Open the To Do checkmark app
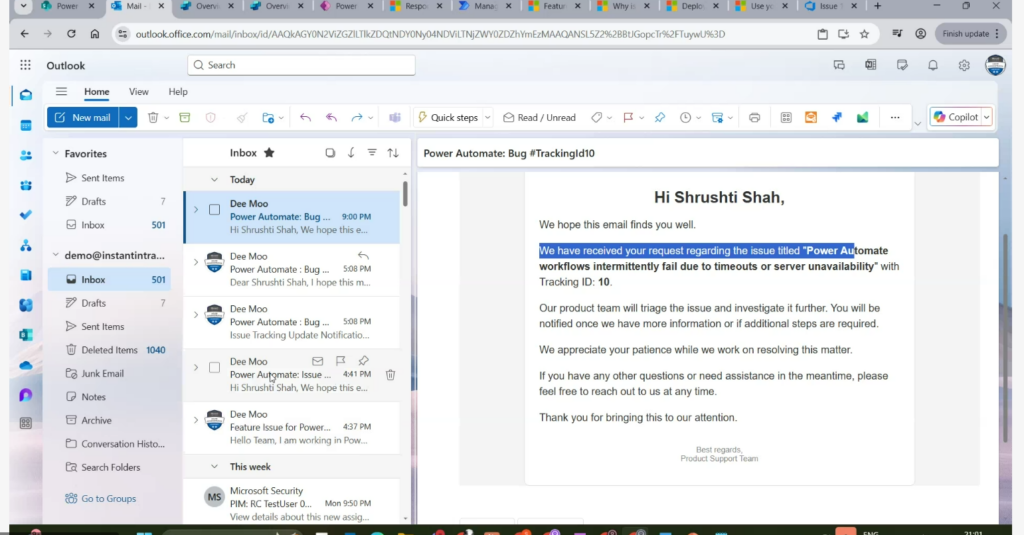The height and width of the screenshot is (535, 1024). [25, 215]
